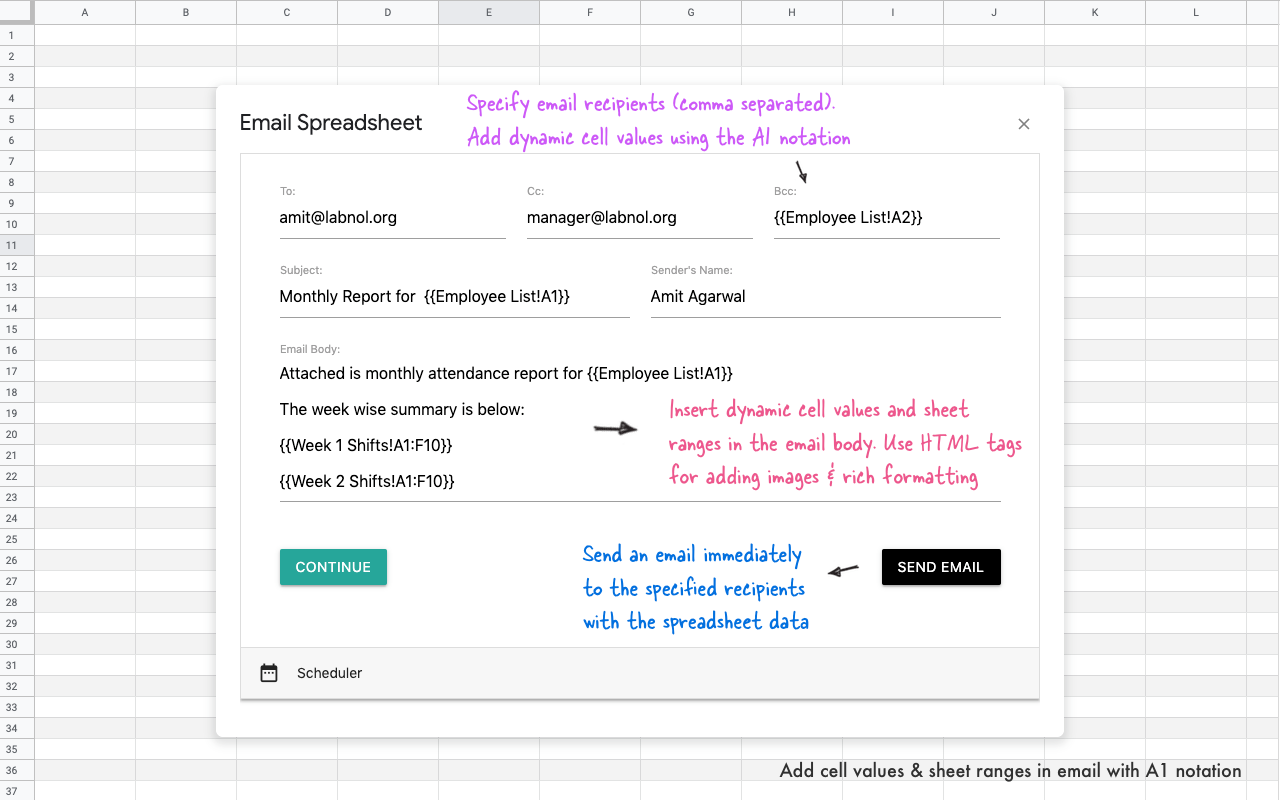Select column L header
Image resolution: width=1280 pixels, height=800 pixels.
pyautogui.click(x=1196, y=12)
